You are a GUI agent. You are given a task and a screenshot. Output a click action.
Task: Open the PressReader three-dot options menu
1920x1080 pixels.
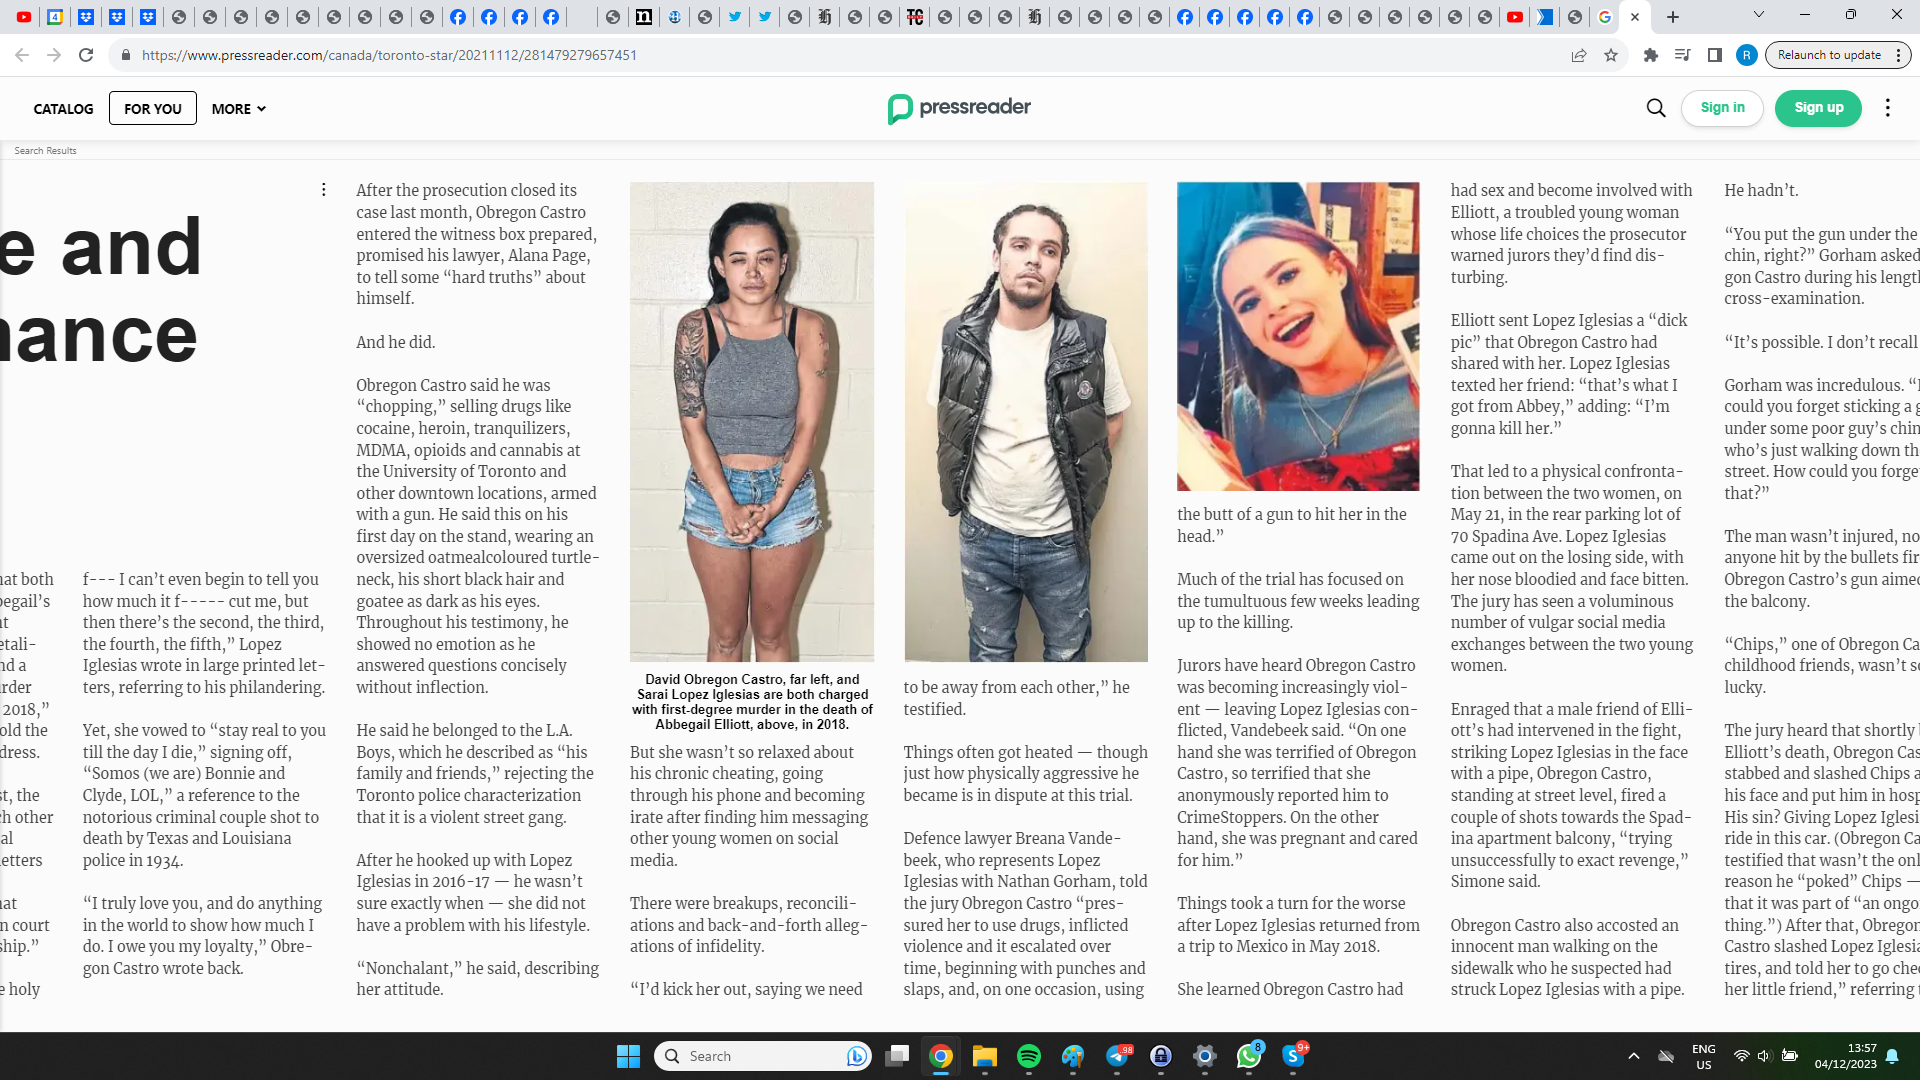(1888, 108)
